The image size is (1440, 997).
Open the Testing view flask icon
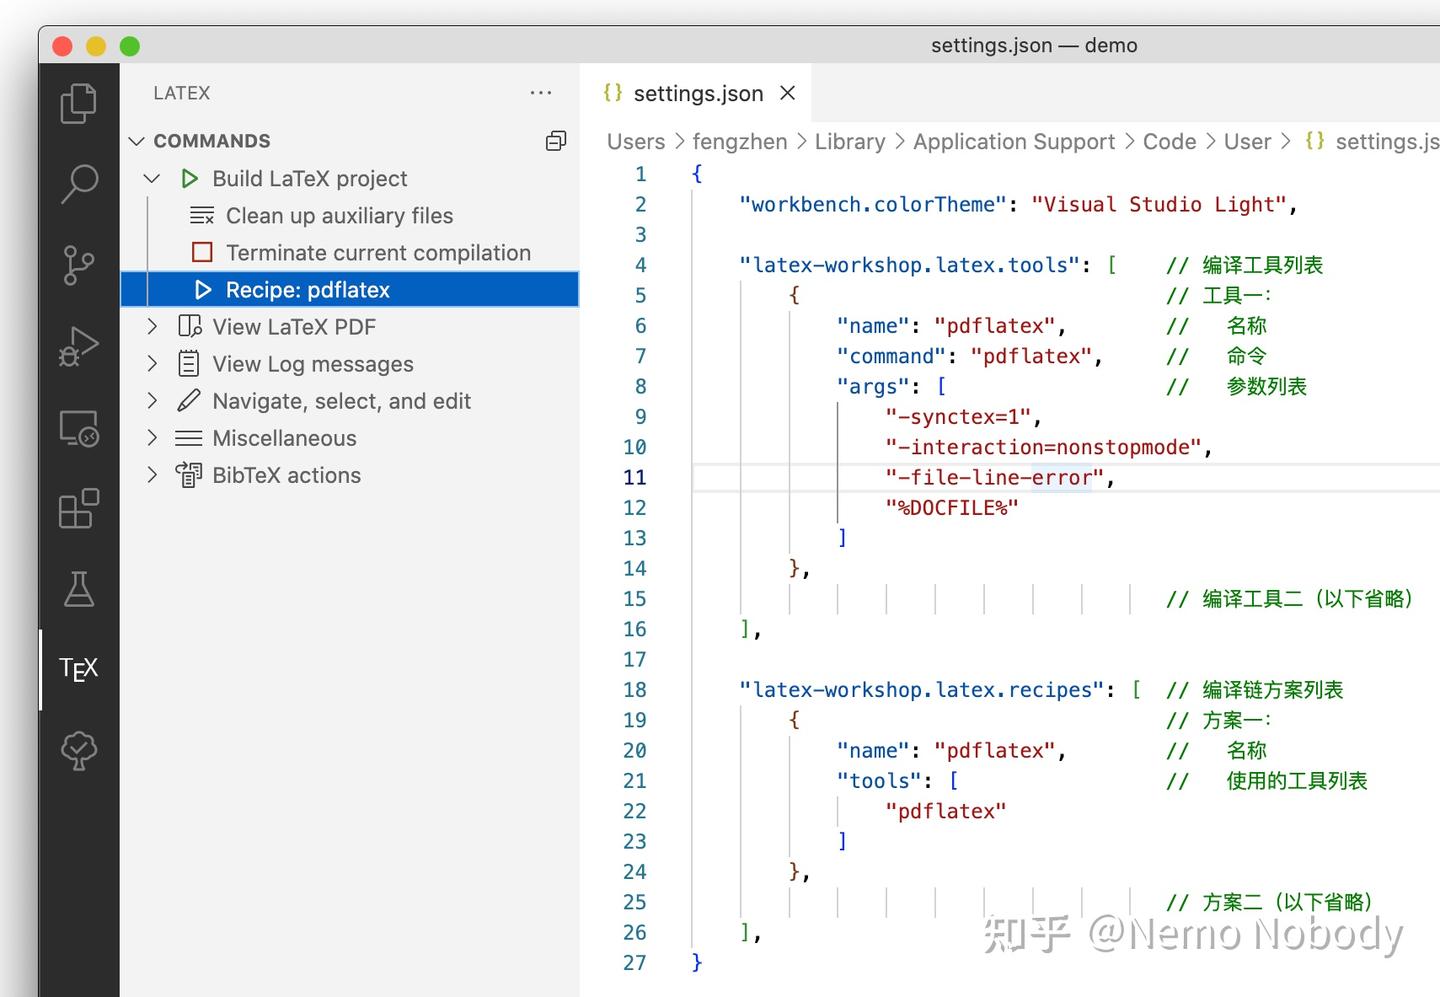(78, 590)
